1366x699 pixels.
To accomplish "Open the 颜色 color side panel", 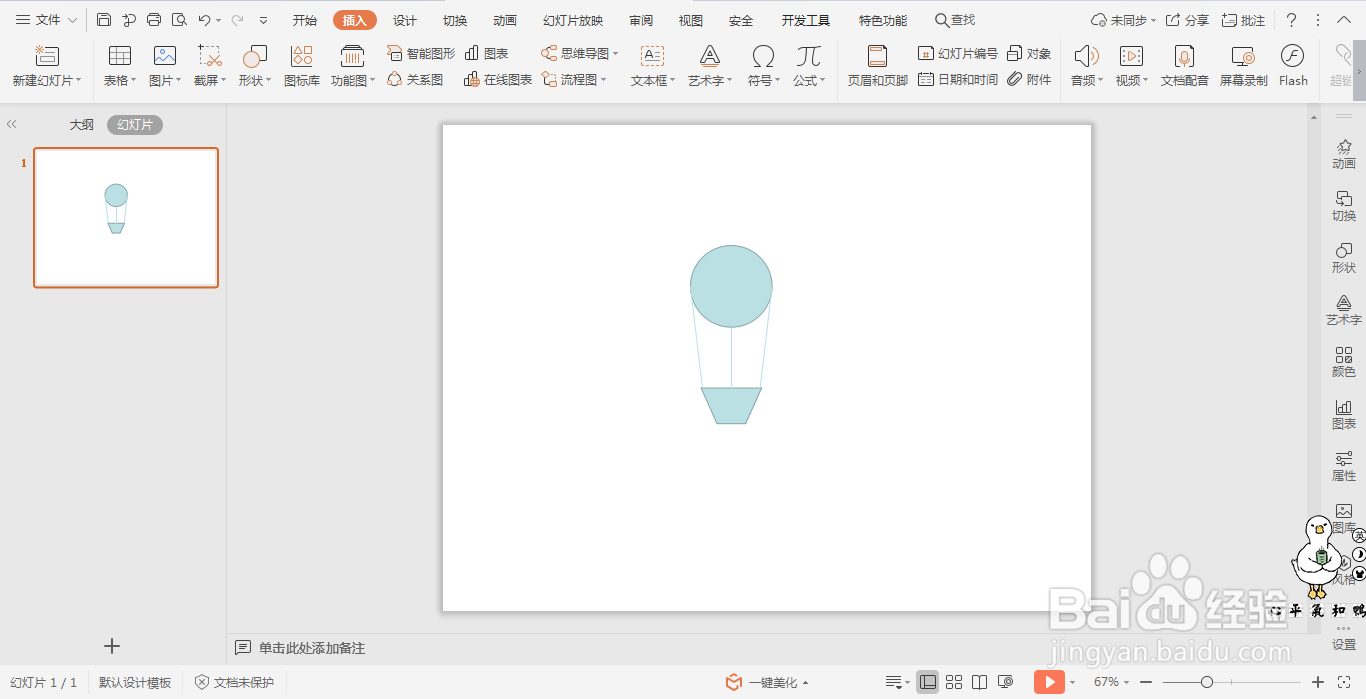I will (1344, 362).
